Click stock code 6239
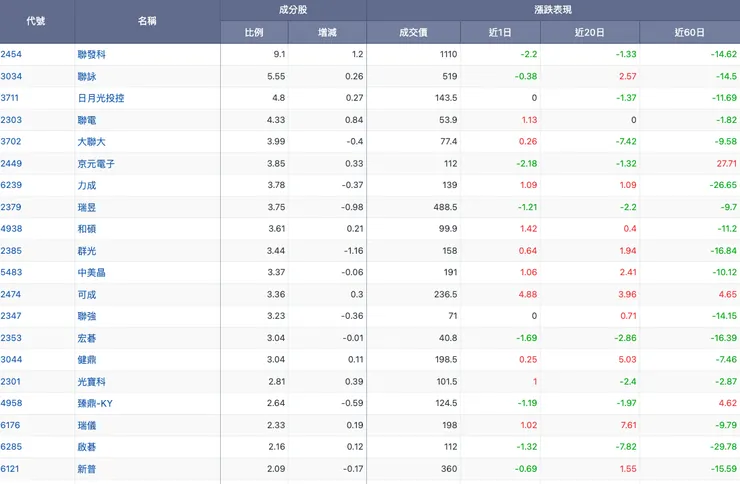 11,185
